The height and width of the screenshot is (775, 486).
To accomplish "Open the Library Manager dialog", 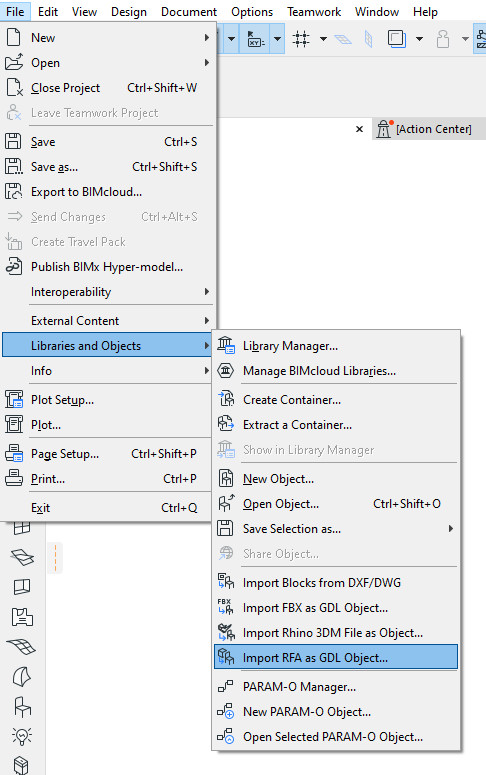I will 336,346.
